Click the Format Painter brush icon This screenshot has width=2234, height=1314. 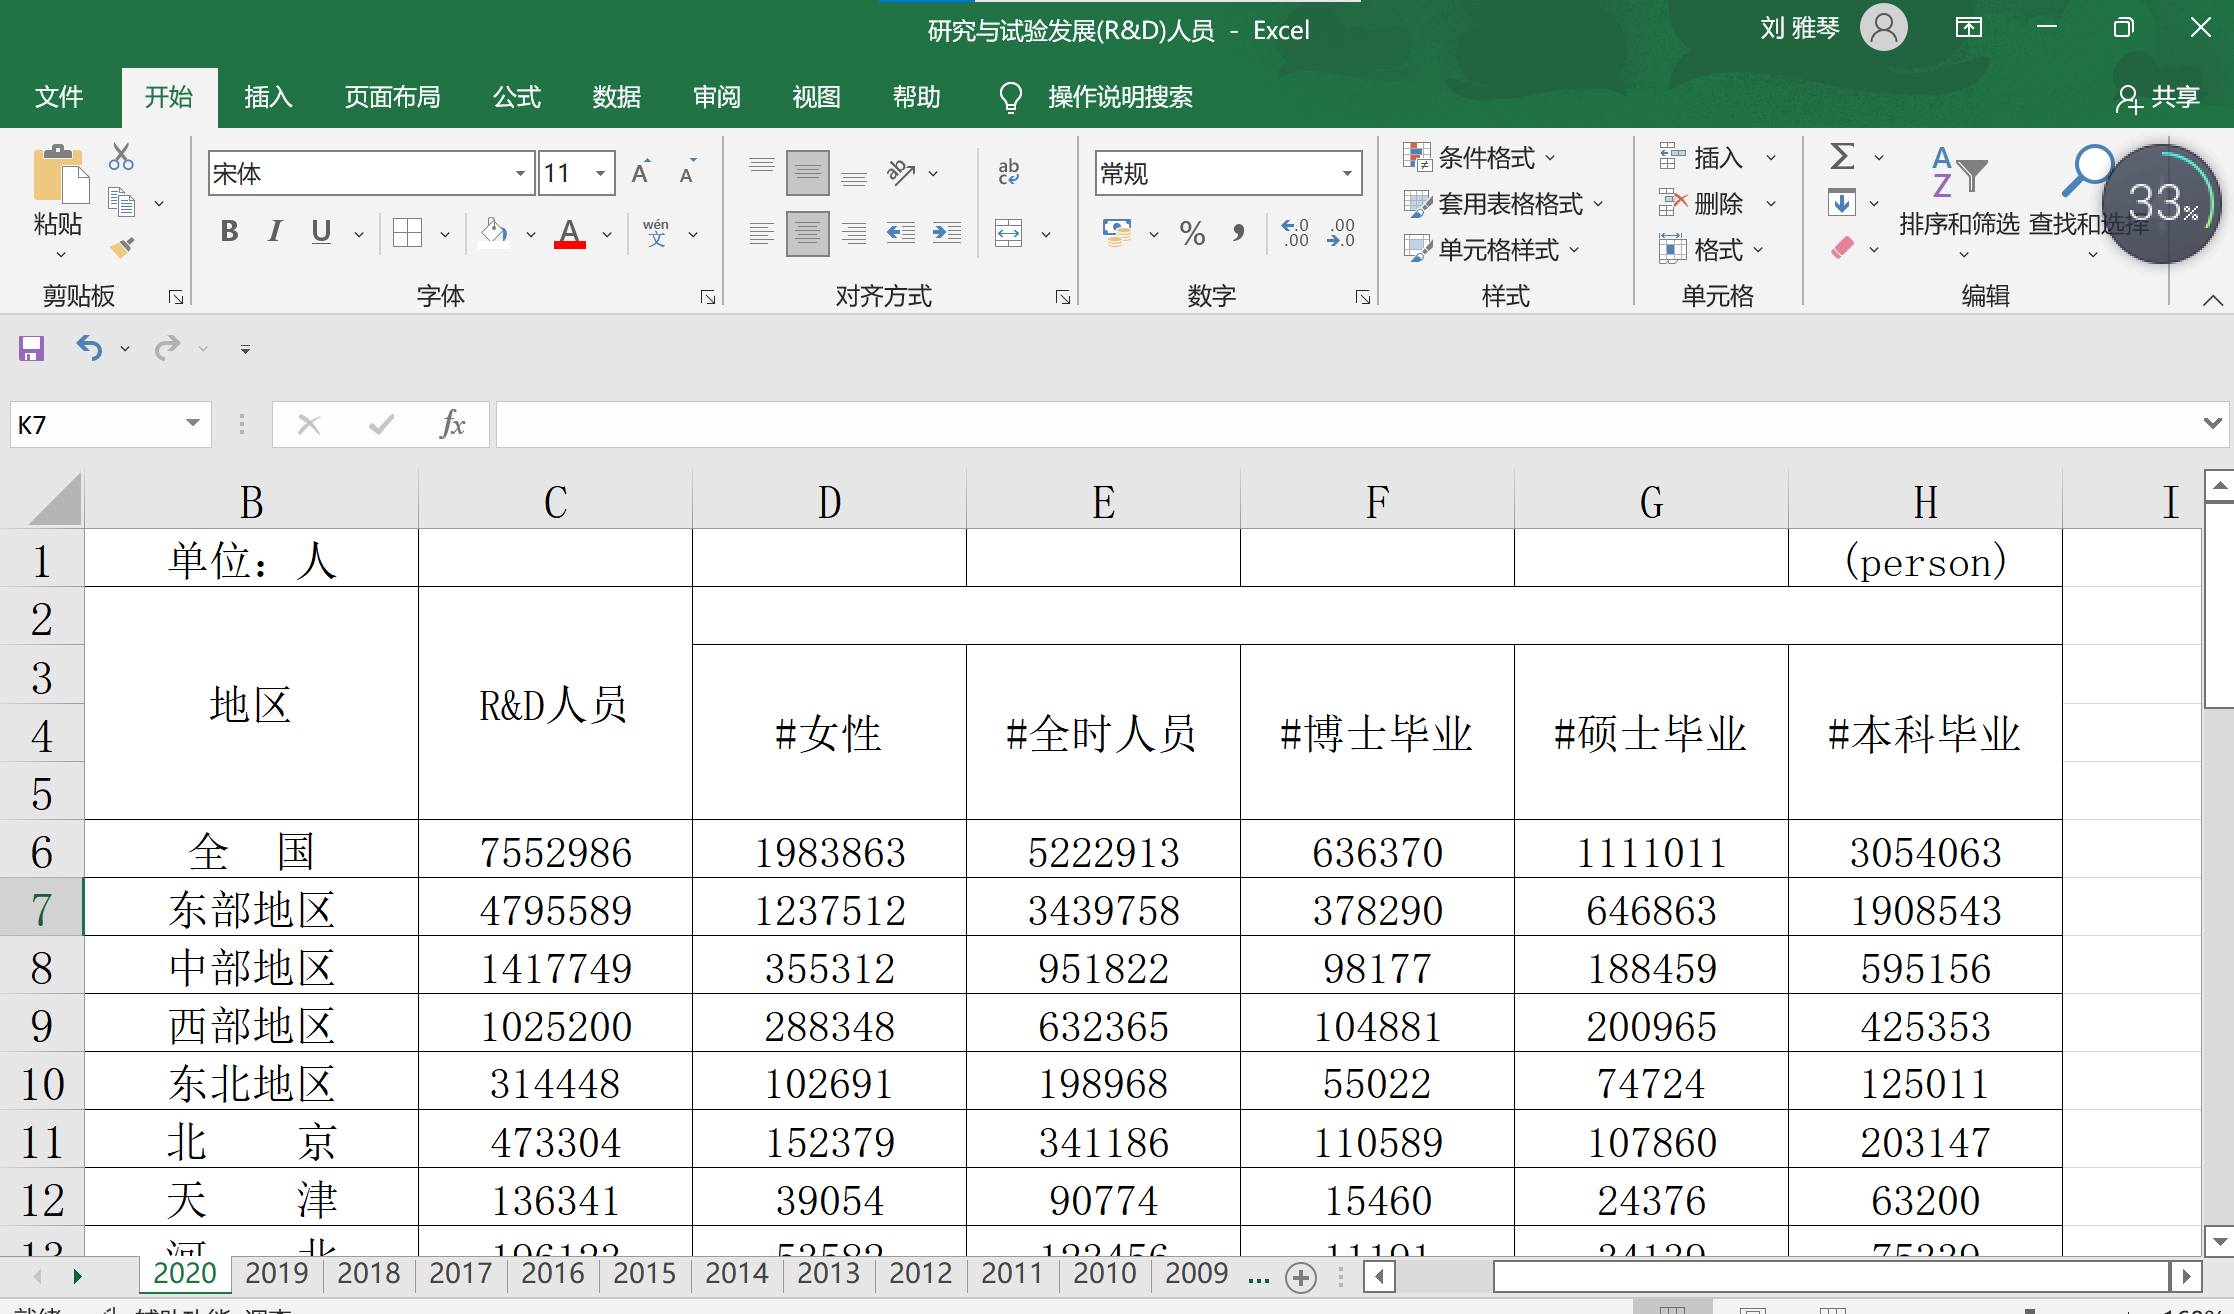tap(122, 247)
